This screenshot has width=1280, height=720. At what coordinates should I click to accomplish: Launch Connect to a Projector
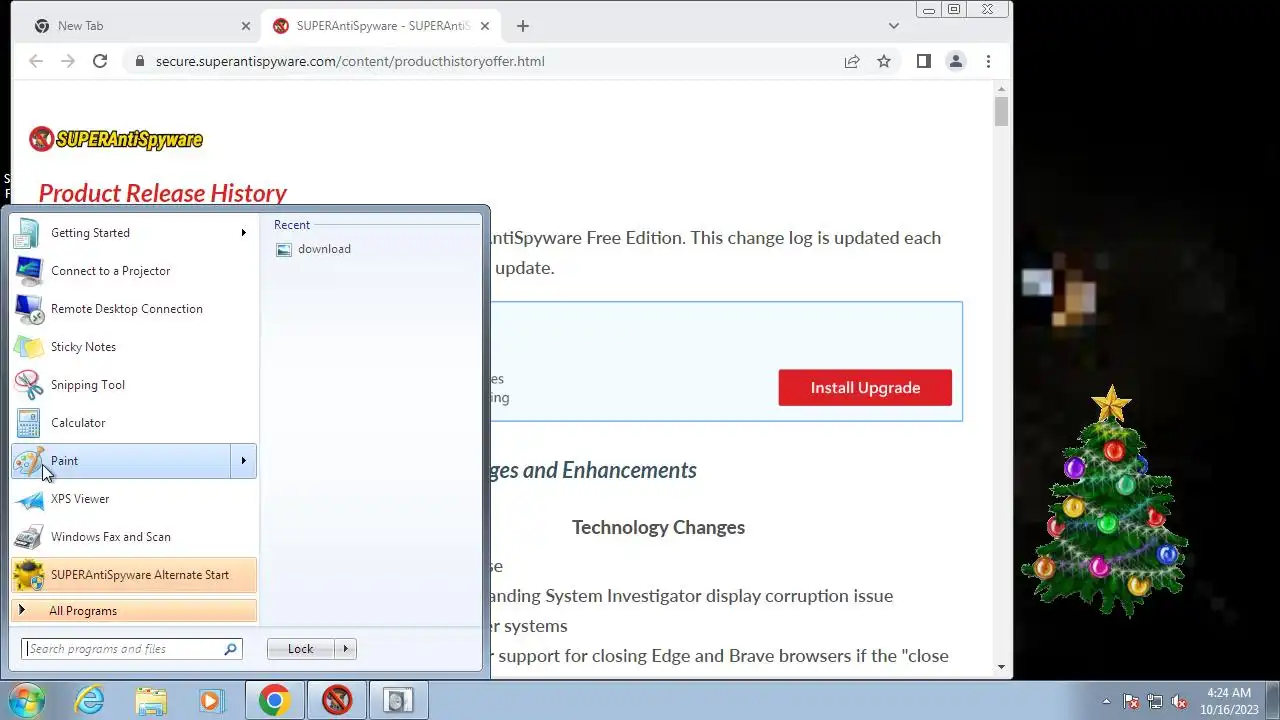[x=134, y=271]
